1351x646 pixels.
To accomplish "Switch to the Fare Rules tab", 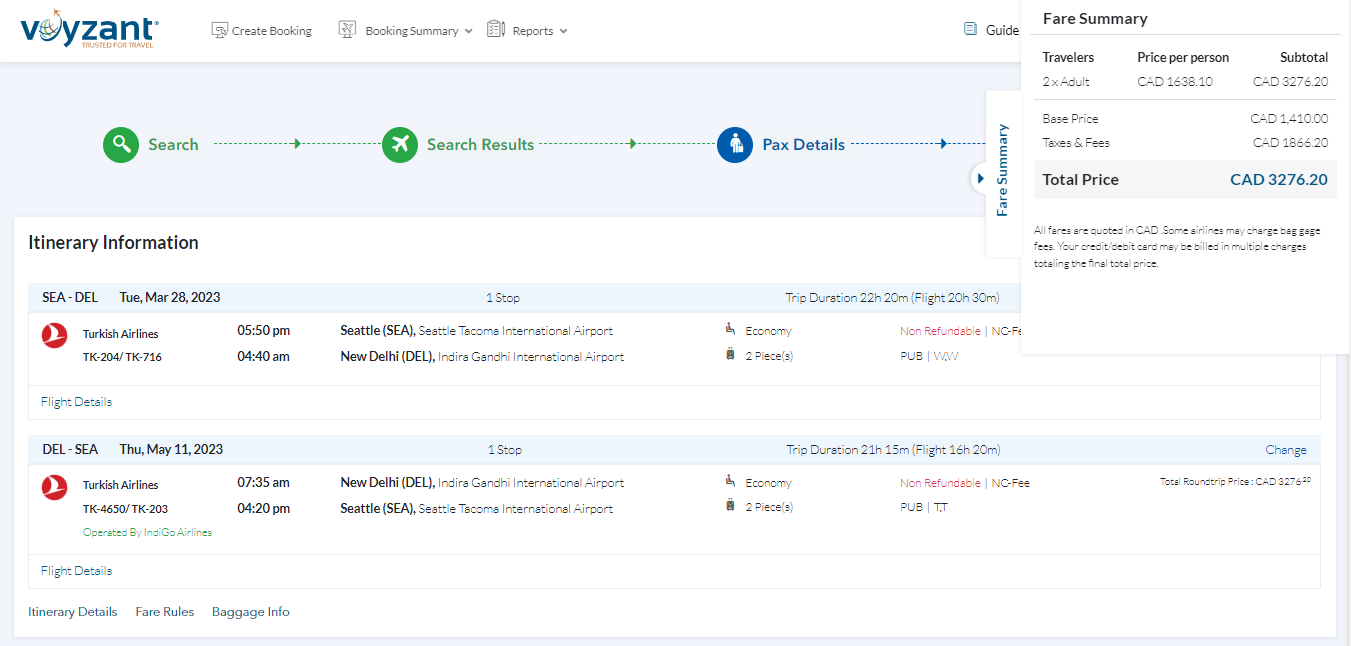I will pos(165,612).
